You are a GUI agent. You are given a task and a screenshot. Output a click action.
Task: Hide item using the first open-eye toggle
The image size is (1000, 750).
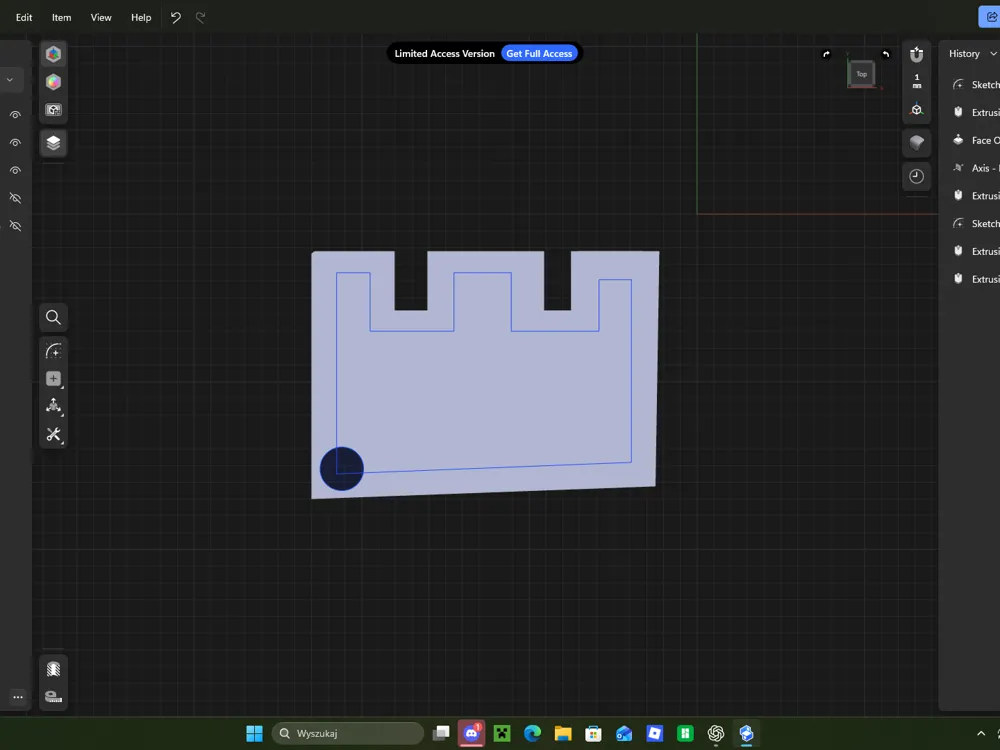pyautogui.click(x=15, y=115)
